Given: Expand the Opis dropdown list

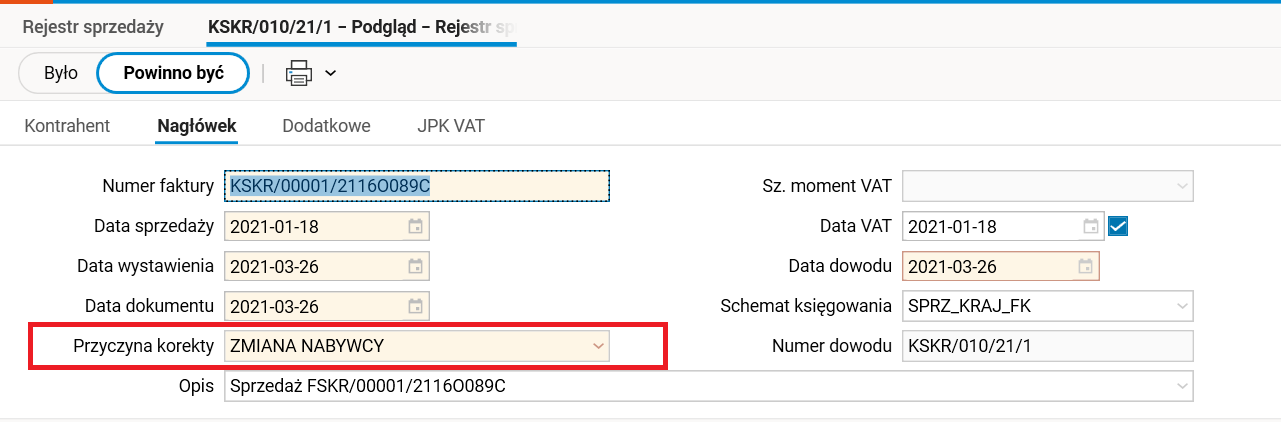Looking at the screenshot, I should click(x=1182, y=385).
